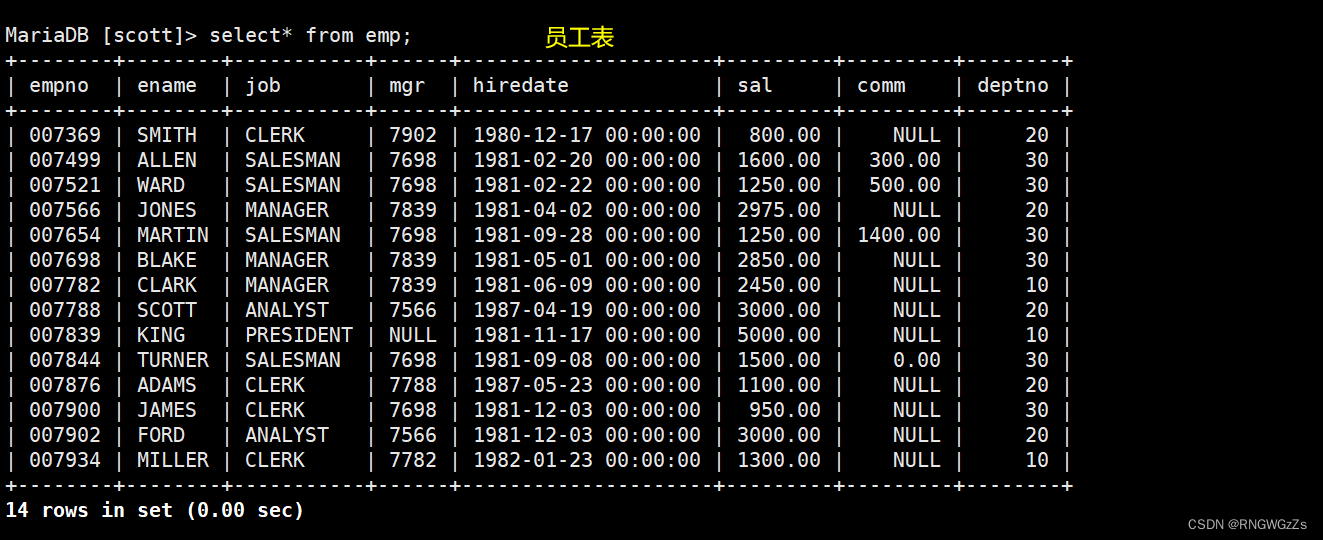Click mgr value 7782 in MILLER's row
Image resolution: width=1323 pixels, height=540 pixels.
click(x=413, y=460)
